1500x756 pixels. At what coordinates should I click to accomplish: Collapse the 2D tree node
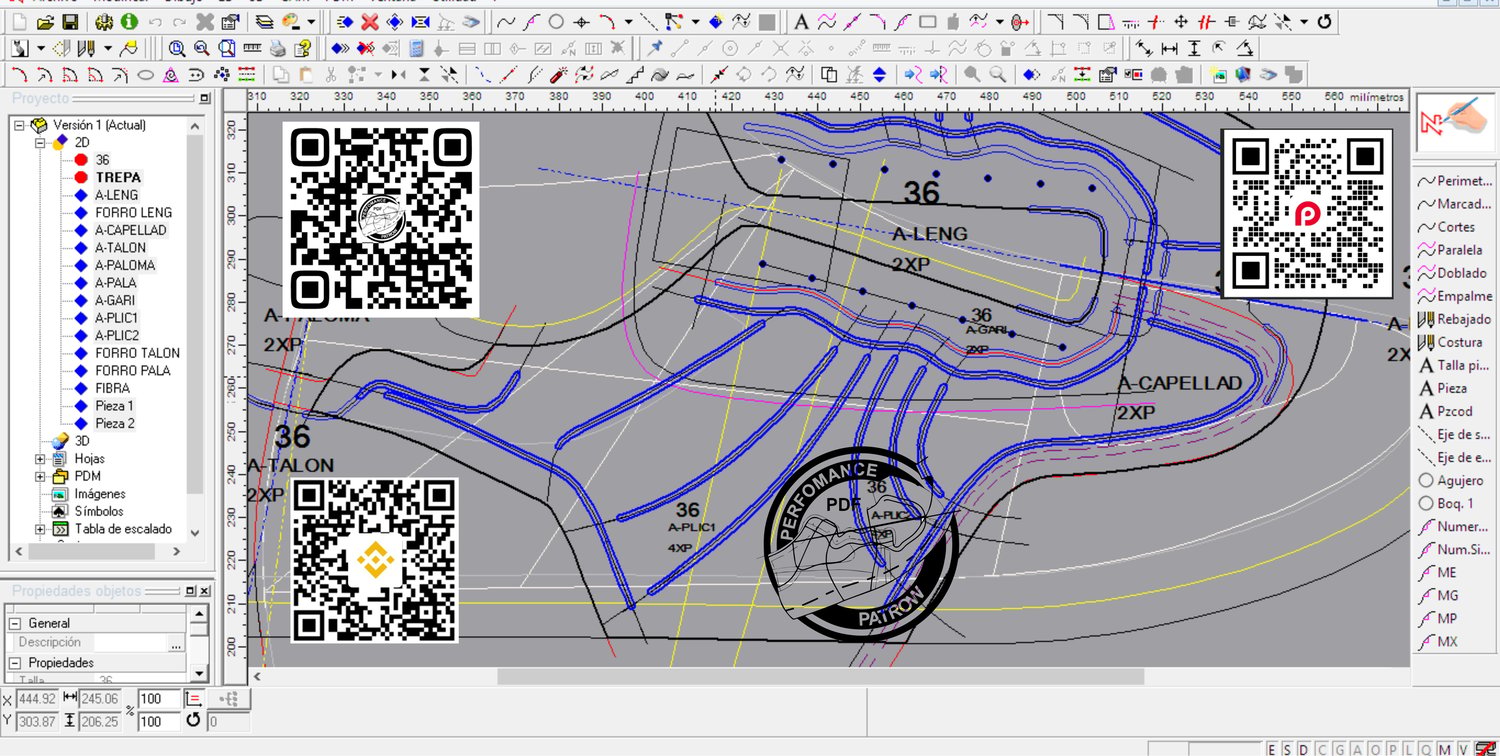(41, 143)
